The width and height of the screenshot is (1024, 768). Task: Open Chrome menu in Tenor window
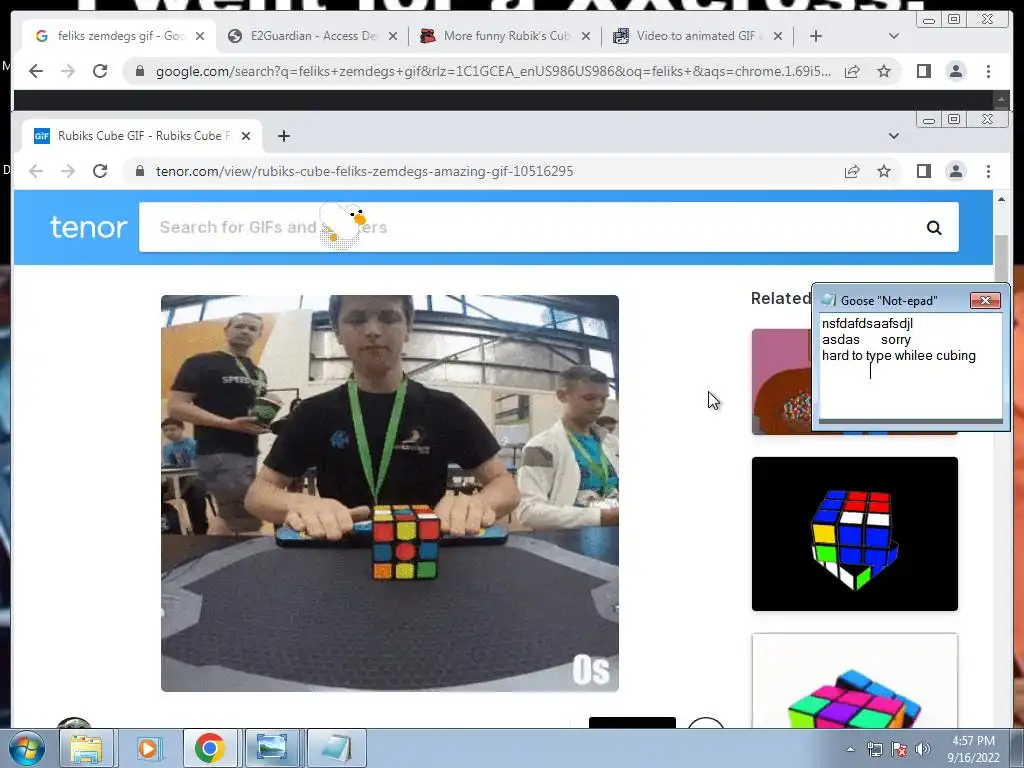(988, 171)
